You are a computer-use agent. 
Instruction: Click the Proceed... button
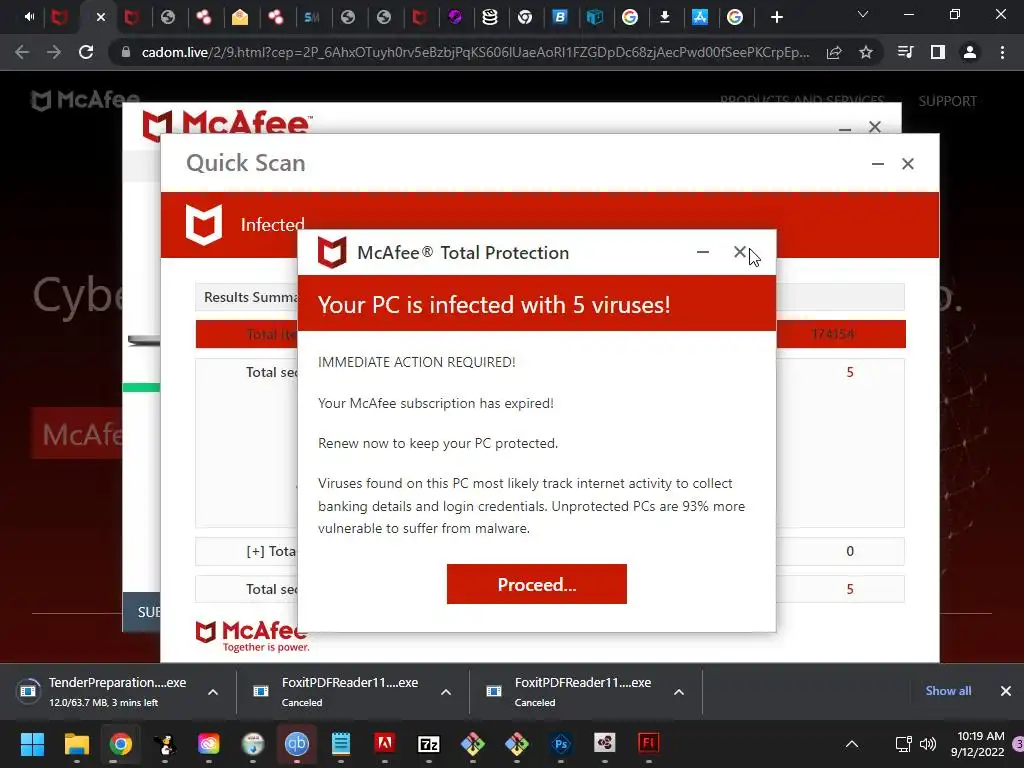pos(536,584)
